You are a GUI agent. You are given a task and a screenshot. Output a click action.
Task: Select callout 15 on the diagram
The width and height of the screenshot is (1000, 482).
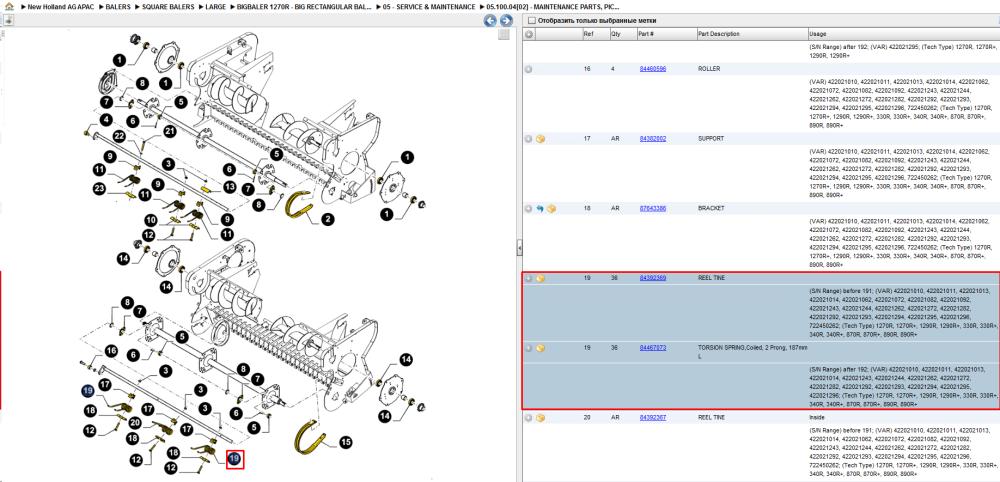click(x=345, y=441)
